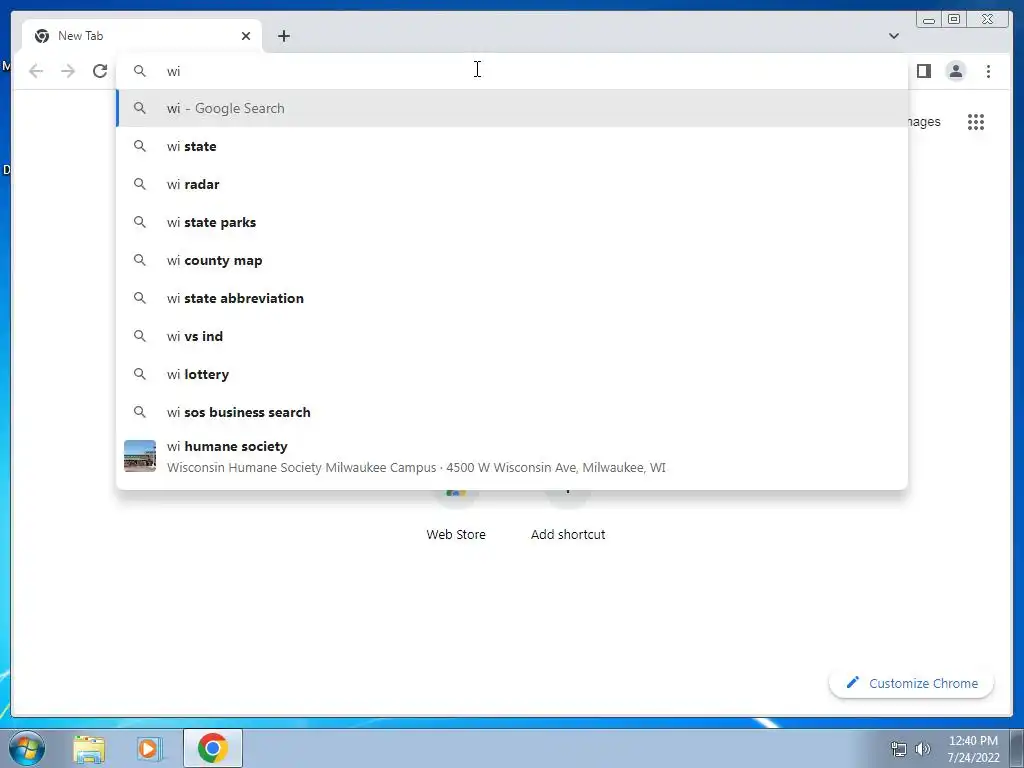The image size is (1024, 768).
Task: Pick 'wi sos business search' suggestion
Action: tap(512, 412)
